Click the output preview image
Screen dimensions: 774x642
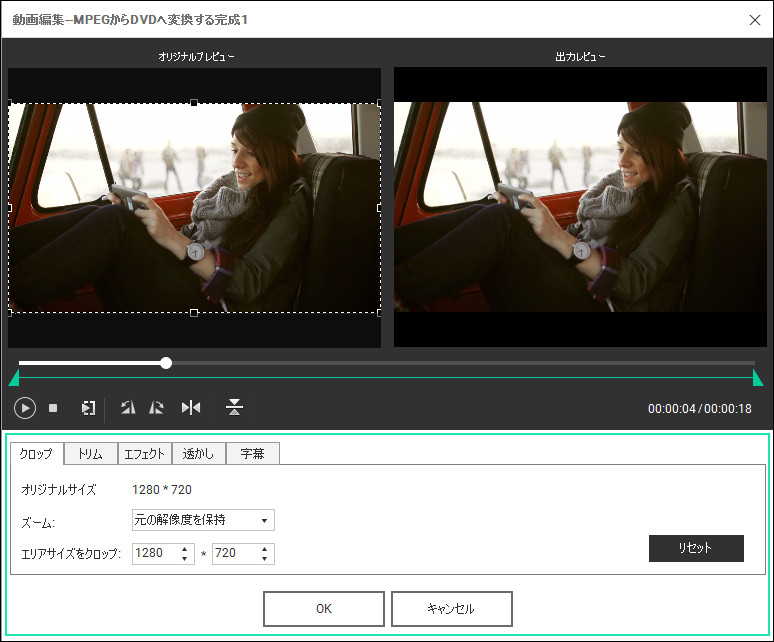pyautogui.click(x=580, y=207)
